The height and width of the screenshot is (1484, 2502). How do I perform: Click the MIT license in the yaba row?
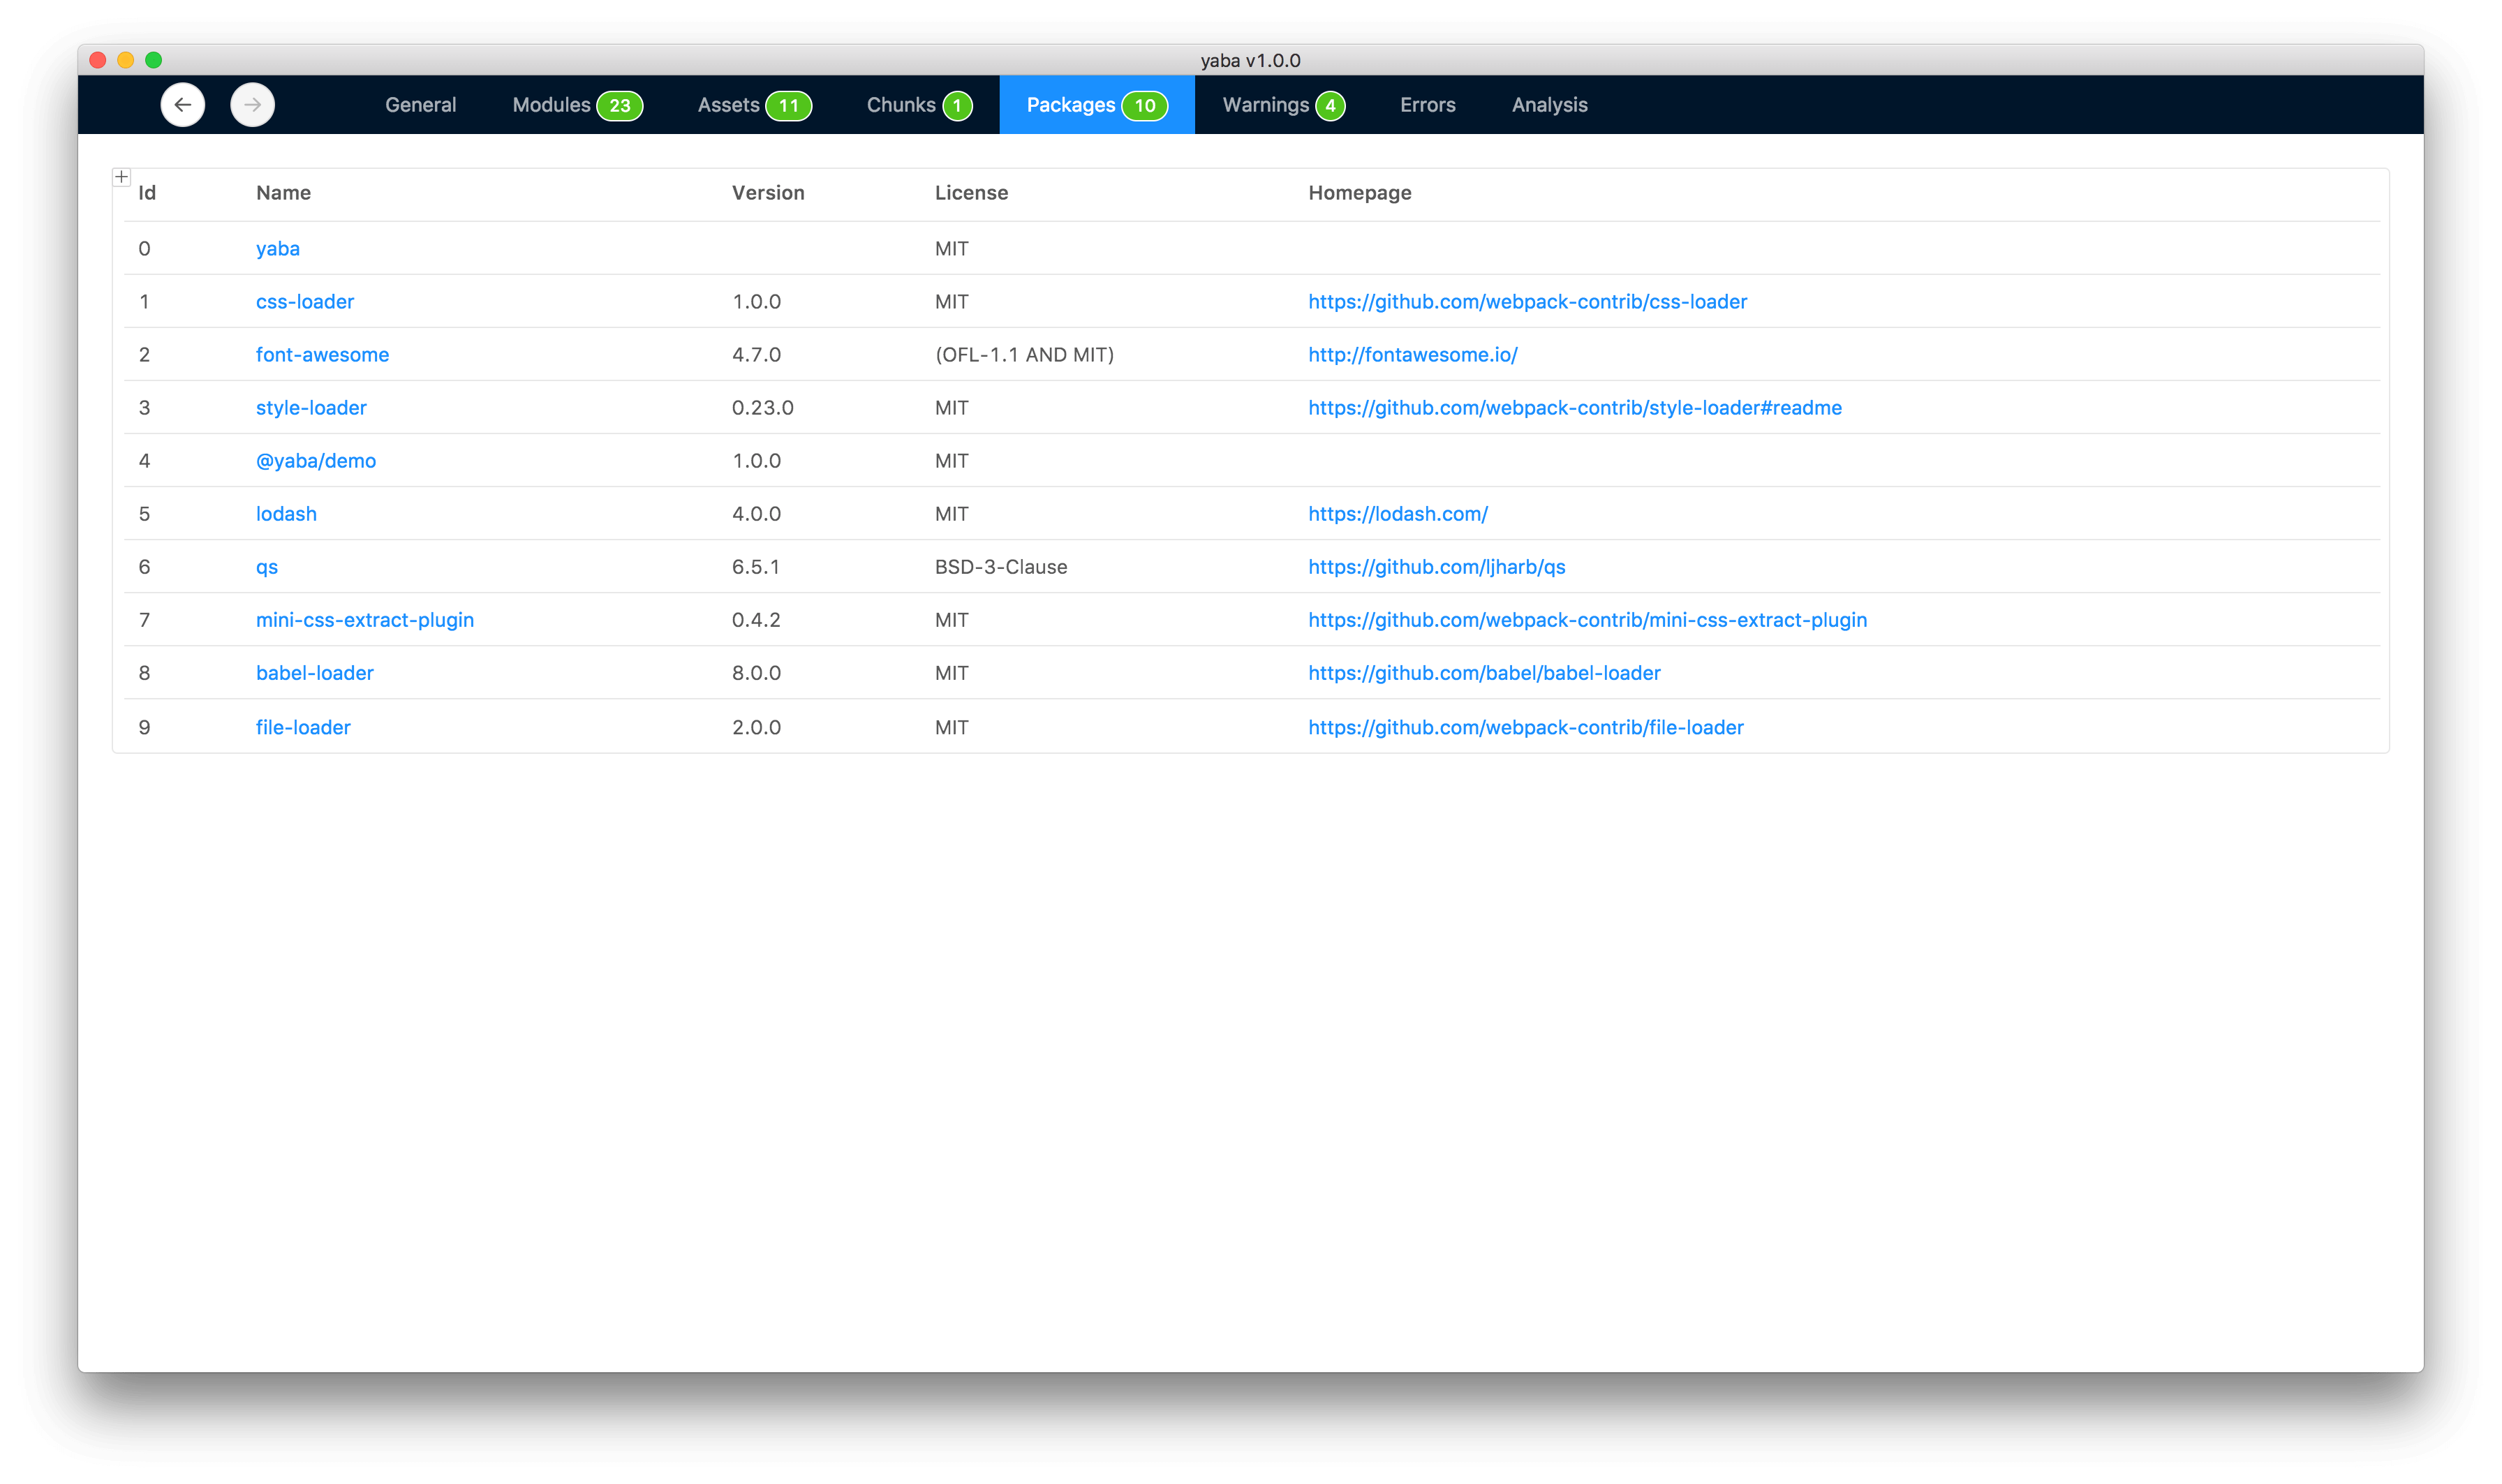(951, 248)
